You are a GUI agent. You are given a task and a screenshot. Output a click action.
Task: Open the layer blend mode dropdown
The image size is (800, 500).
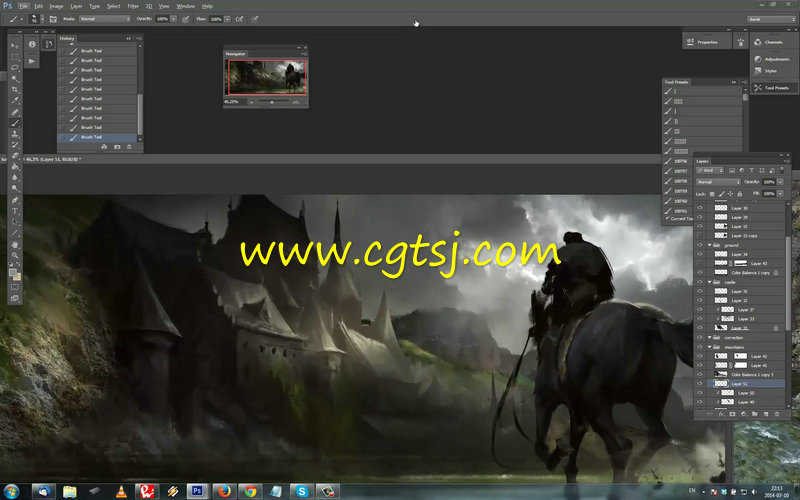[718, 182]
